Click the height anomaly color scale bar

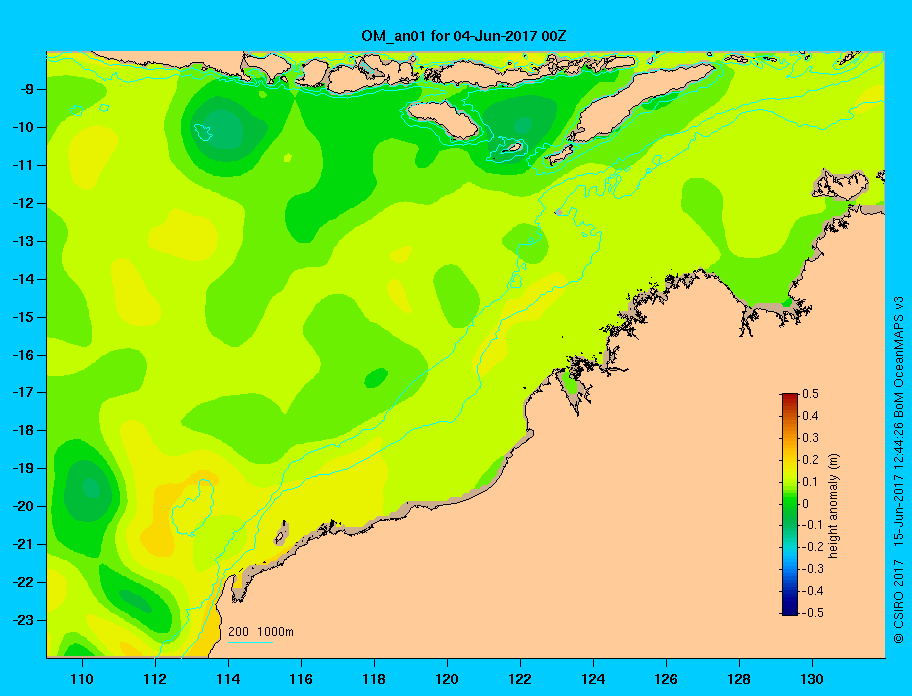[x=790, y=504]
